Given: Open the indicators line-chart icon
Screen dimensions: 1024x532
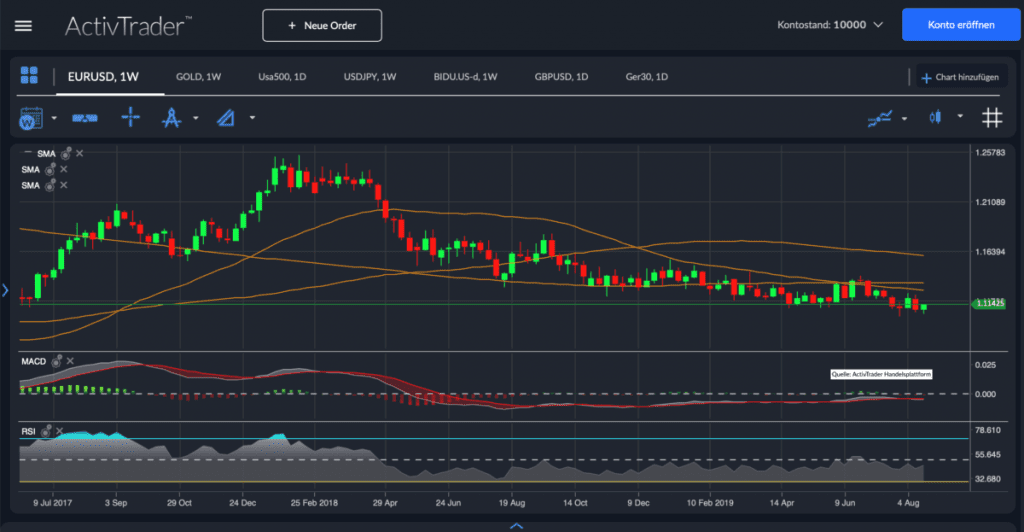Looking at the screenshot, I should point(880,118).
